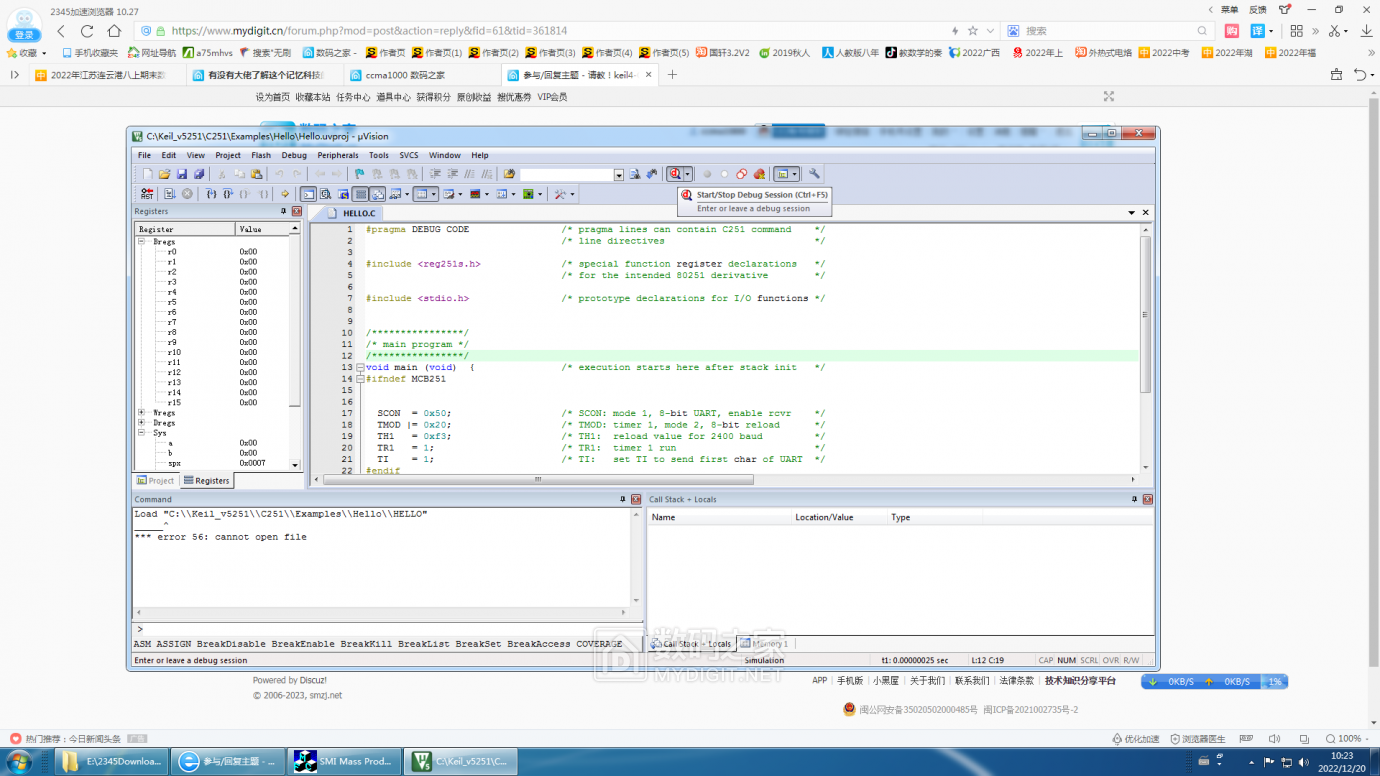
Task: Click the Disable All Breakpoints icon
Action: pos(742,174)
